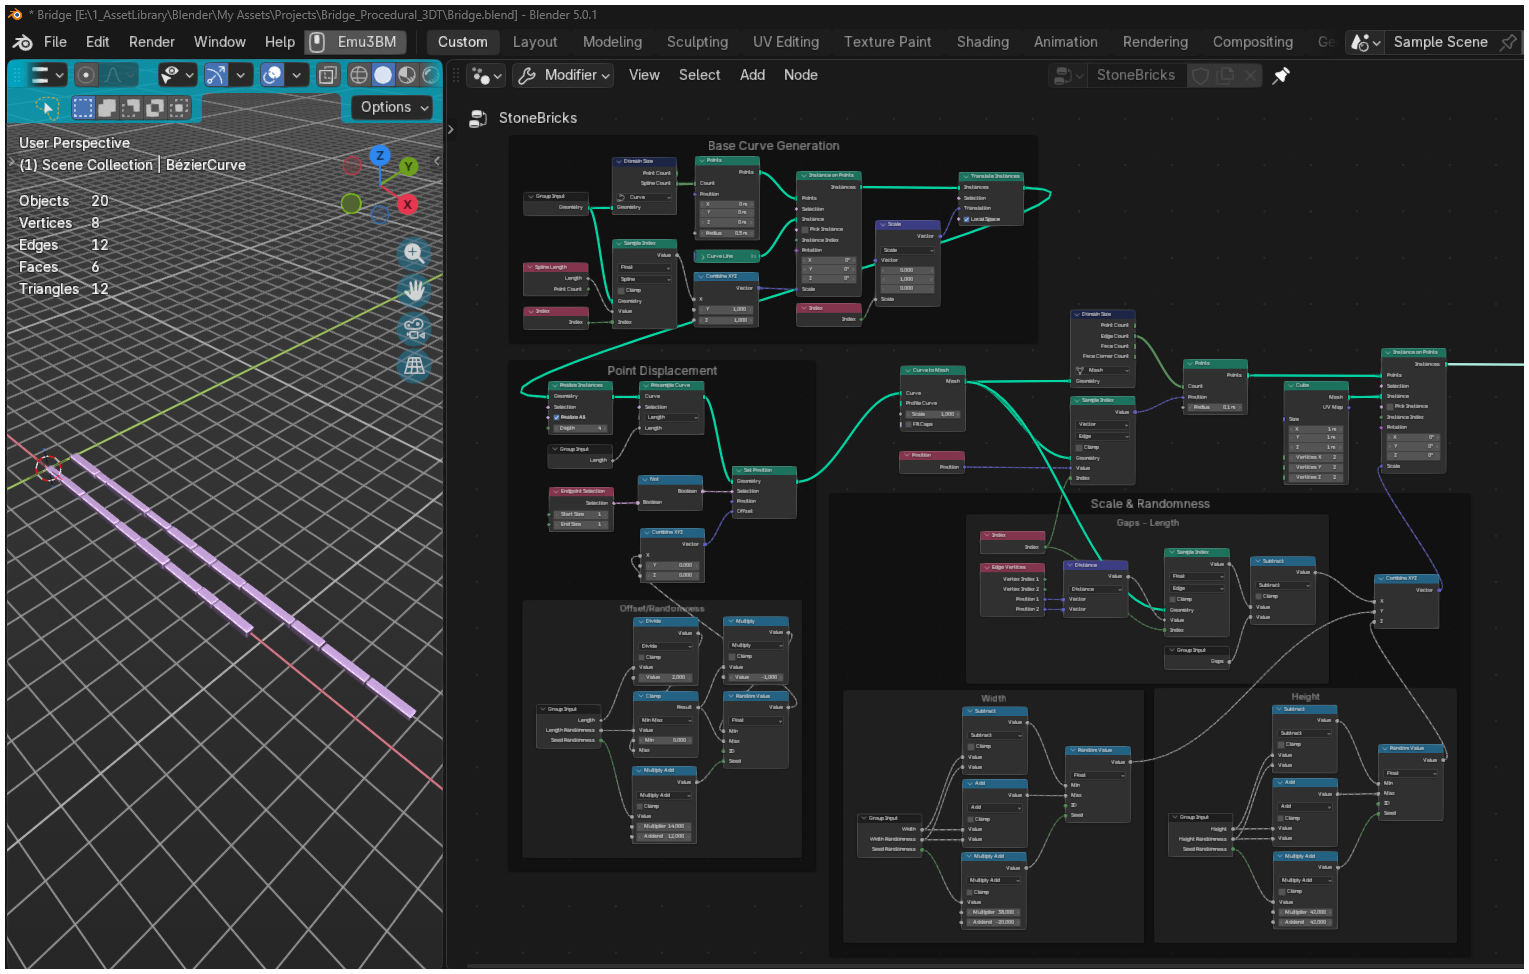The image size is (1529, 974).
Task: Click the blue Z axis on navigation gizmo
Action: [380, 155]
